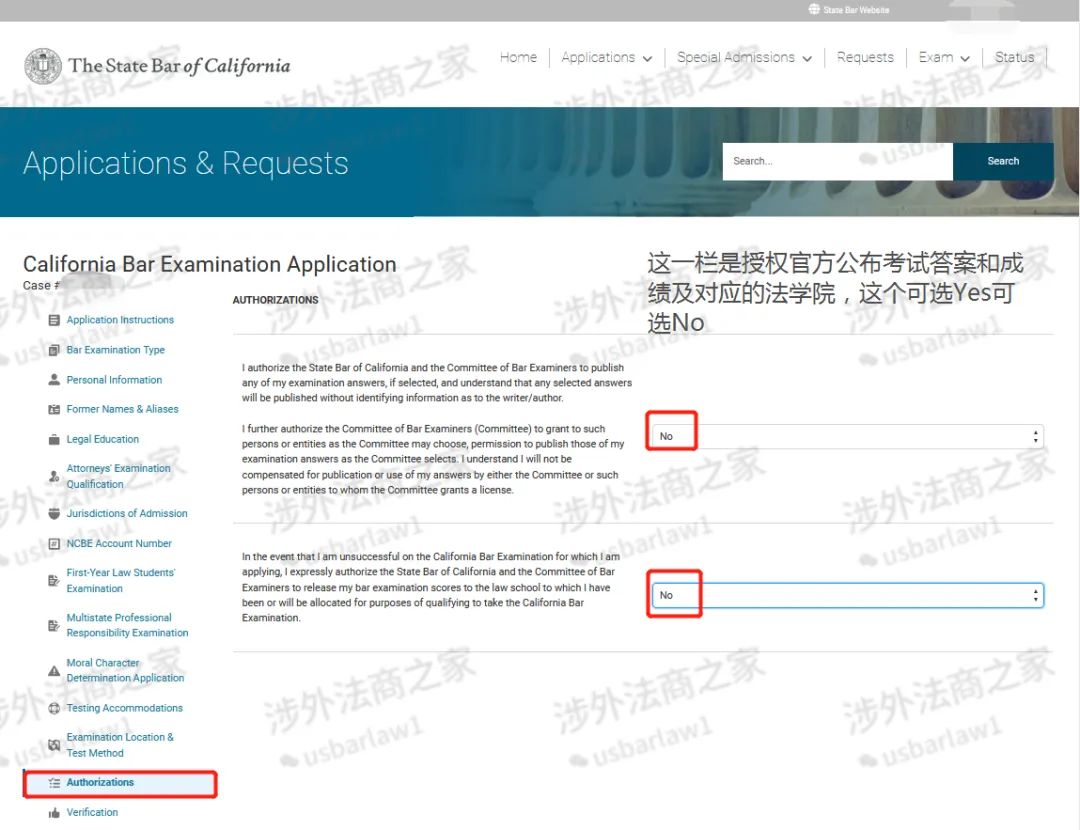The image size is (1080, 830).
Task: Click the Application Instructions sidebar icon
Action: point(54,320)
